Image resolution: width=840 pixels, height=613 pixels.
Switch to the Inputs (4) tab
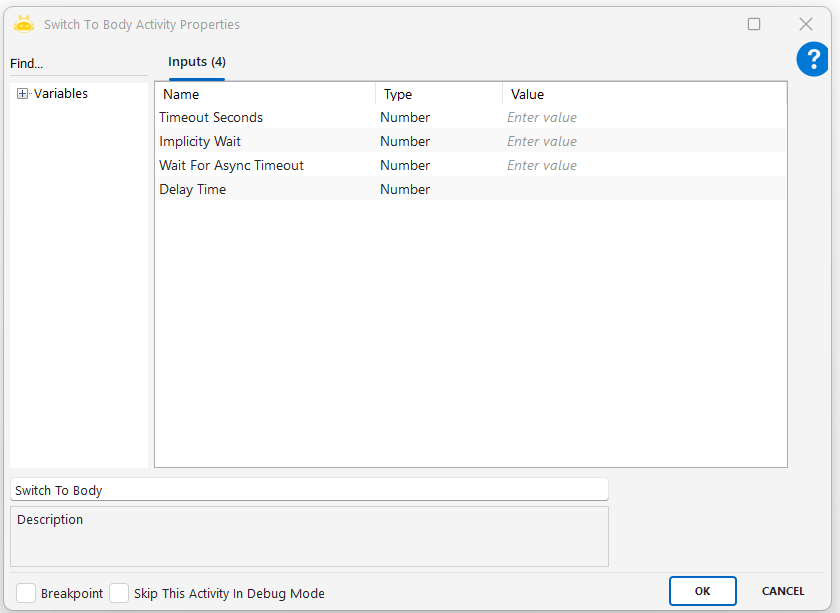[196, 62]
